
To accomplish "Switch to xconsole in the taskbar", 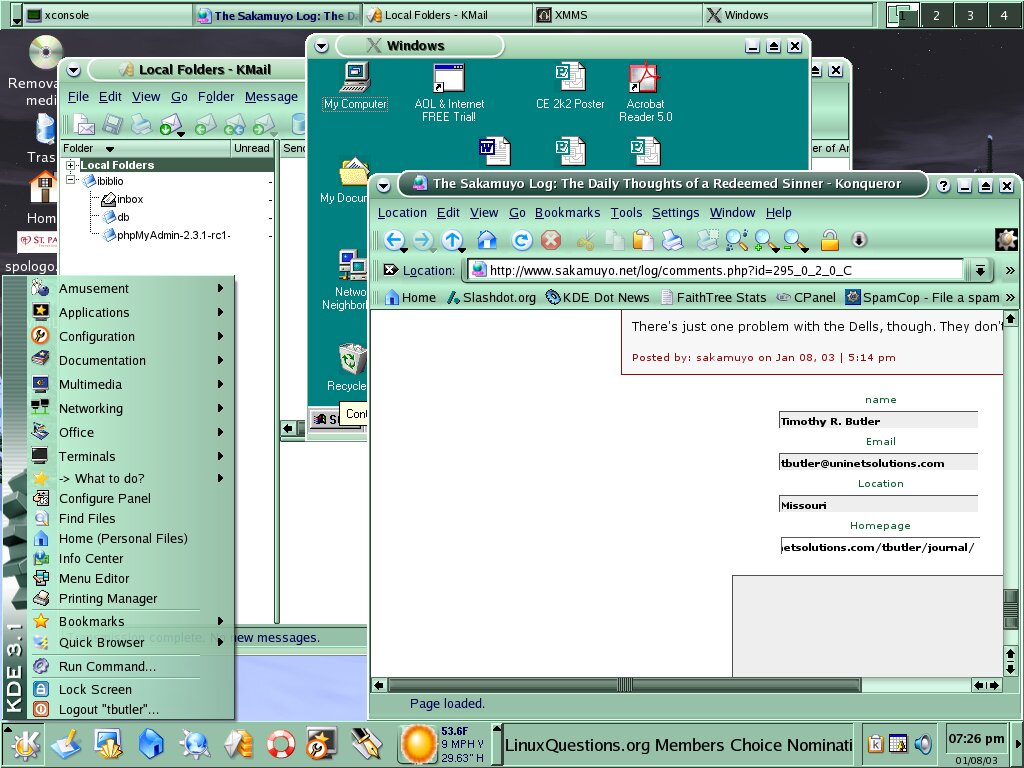I will pos(107,15).
